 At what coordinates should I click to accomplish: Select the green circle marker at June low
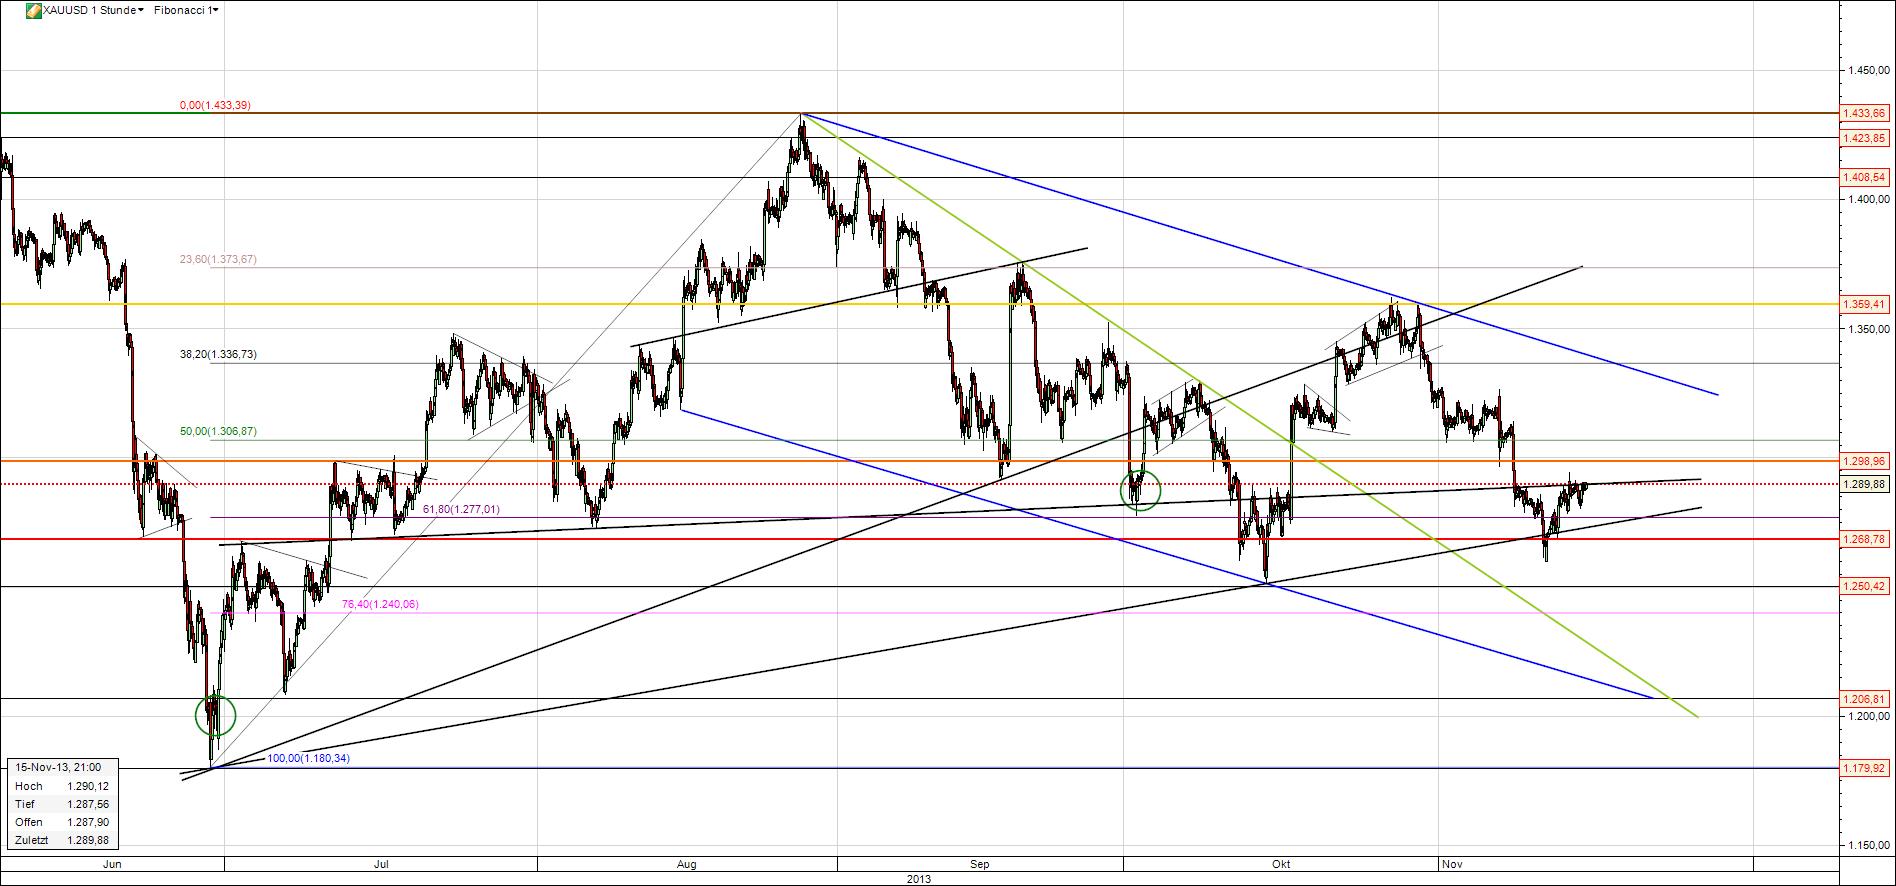click(x=215, y=715)
